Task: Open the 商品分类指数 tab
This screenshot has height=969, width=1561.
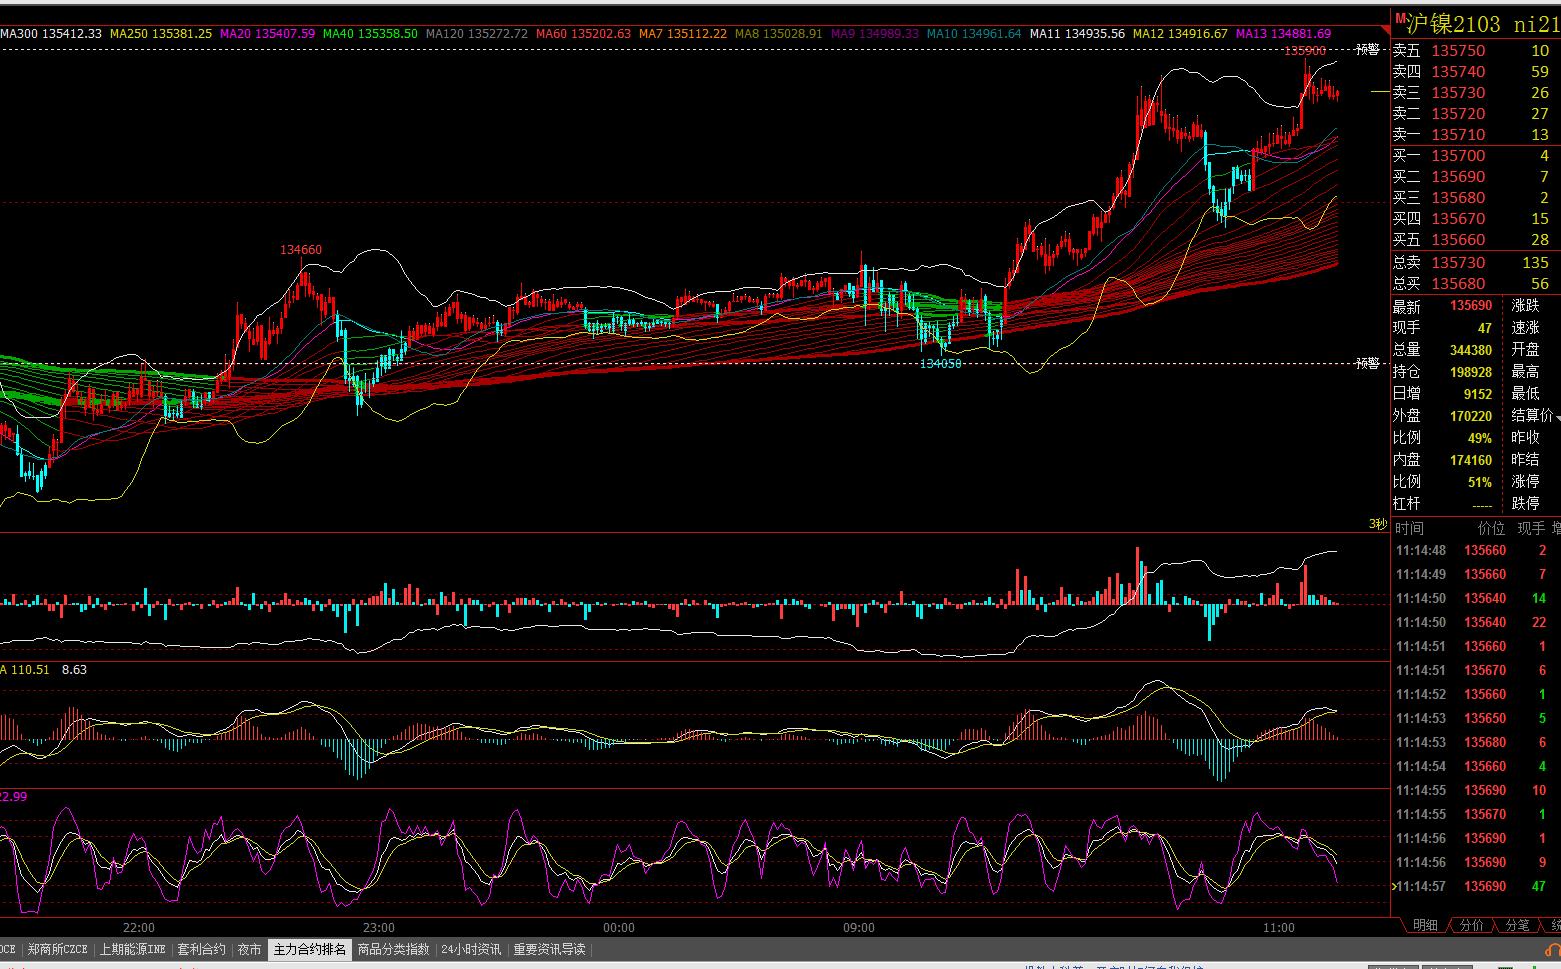Action: pyautogui.click(x=393, y=949)
